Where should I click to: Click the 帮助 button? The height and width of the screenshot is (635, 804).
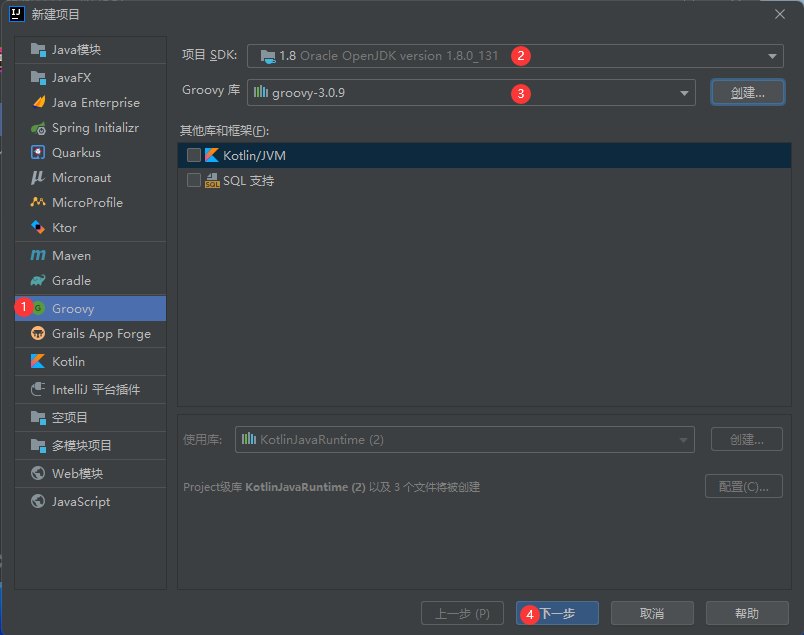(747, 613)
